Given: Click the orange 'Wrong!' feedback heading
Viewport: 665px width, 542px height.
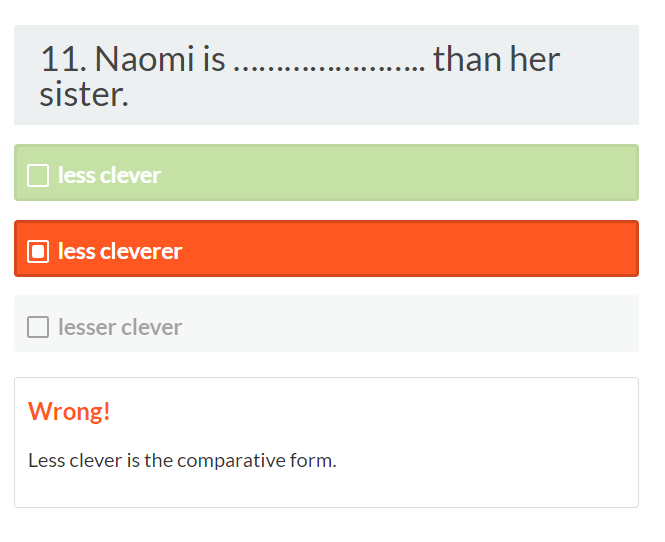Looking at the screenshot, I should tap(69, 411).
